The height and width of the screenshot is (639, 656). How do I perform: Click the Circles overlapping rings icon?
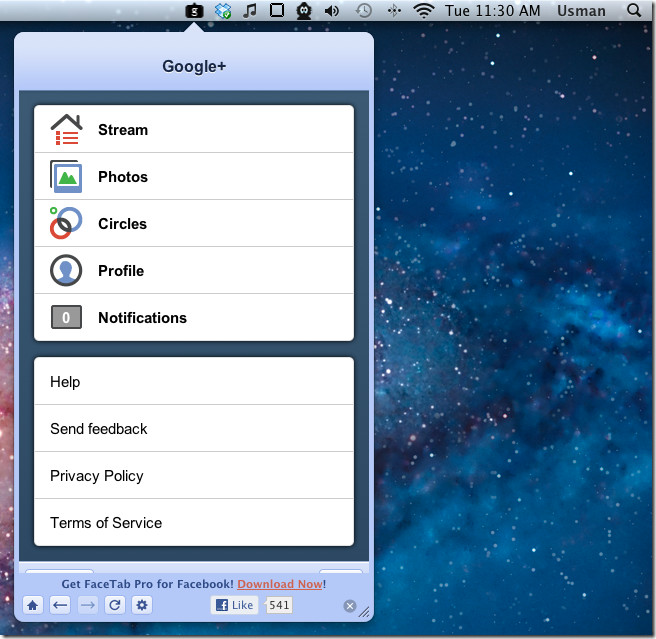pyautogui.click(x=66, y=223)
